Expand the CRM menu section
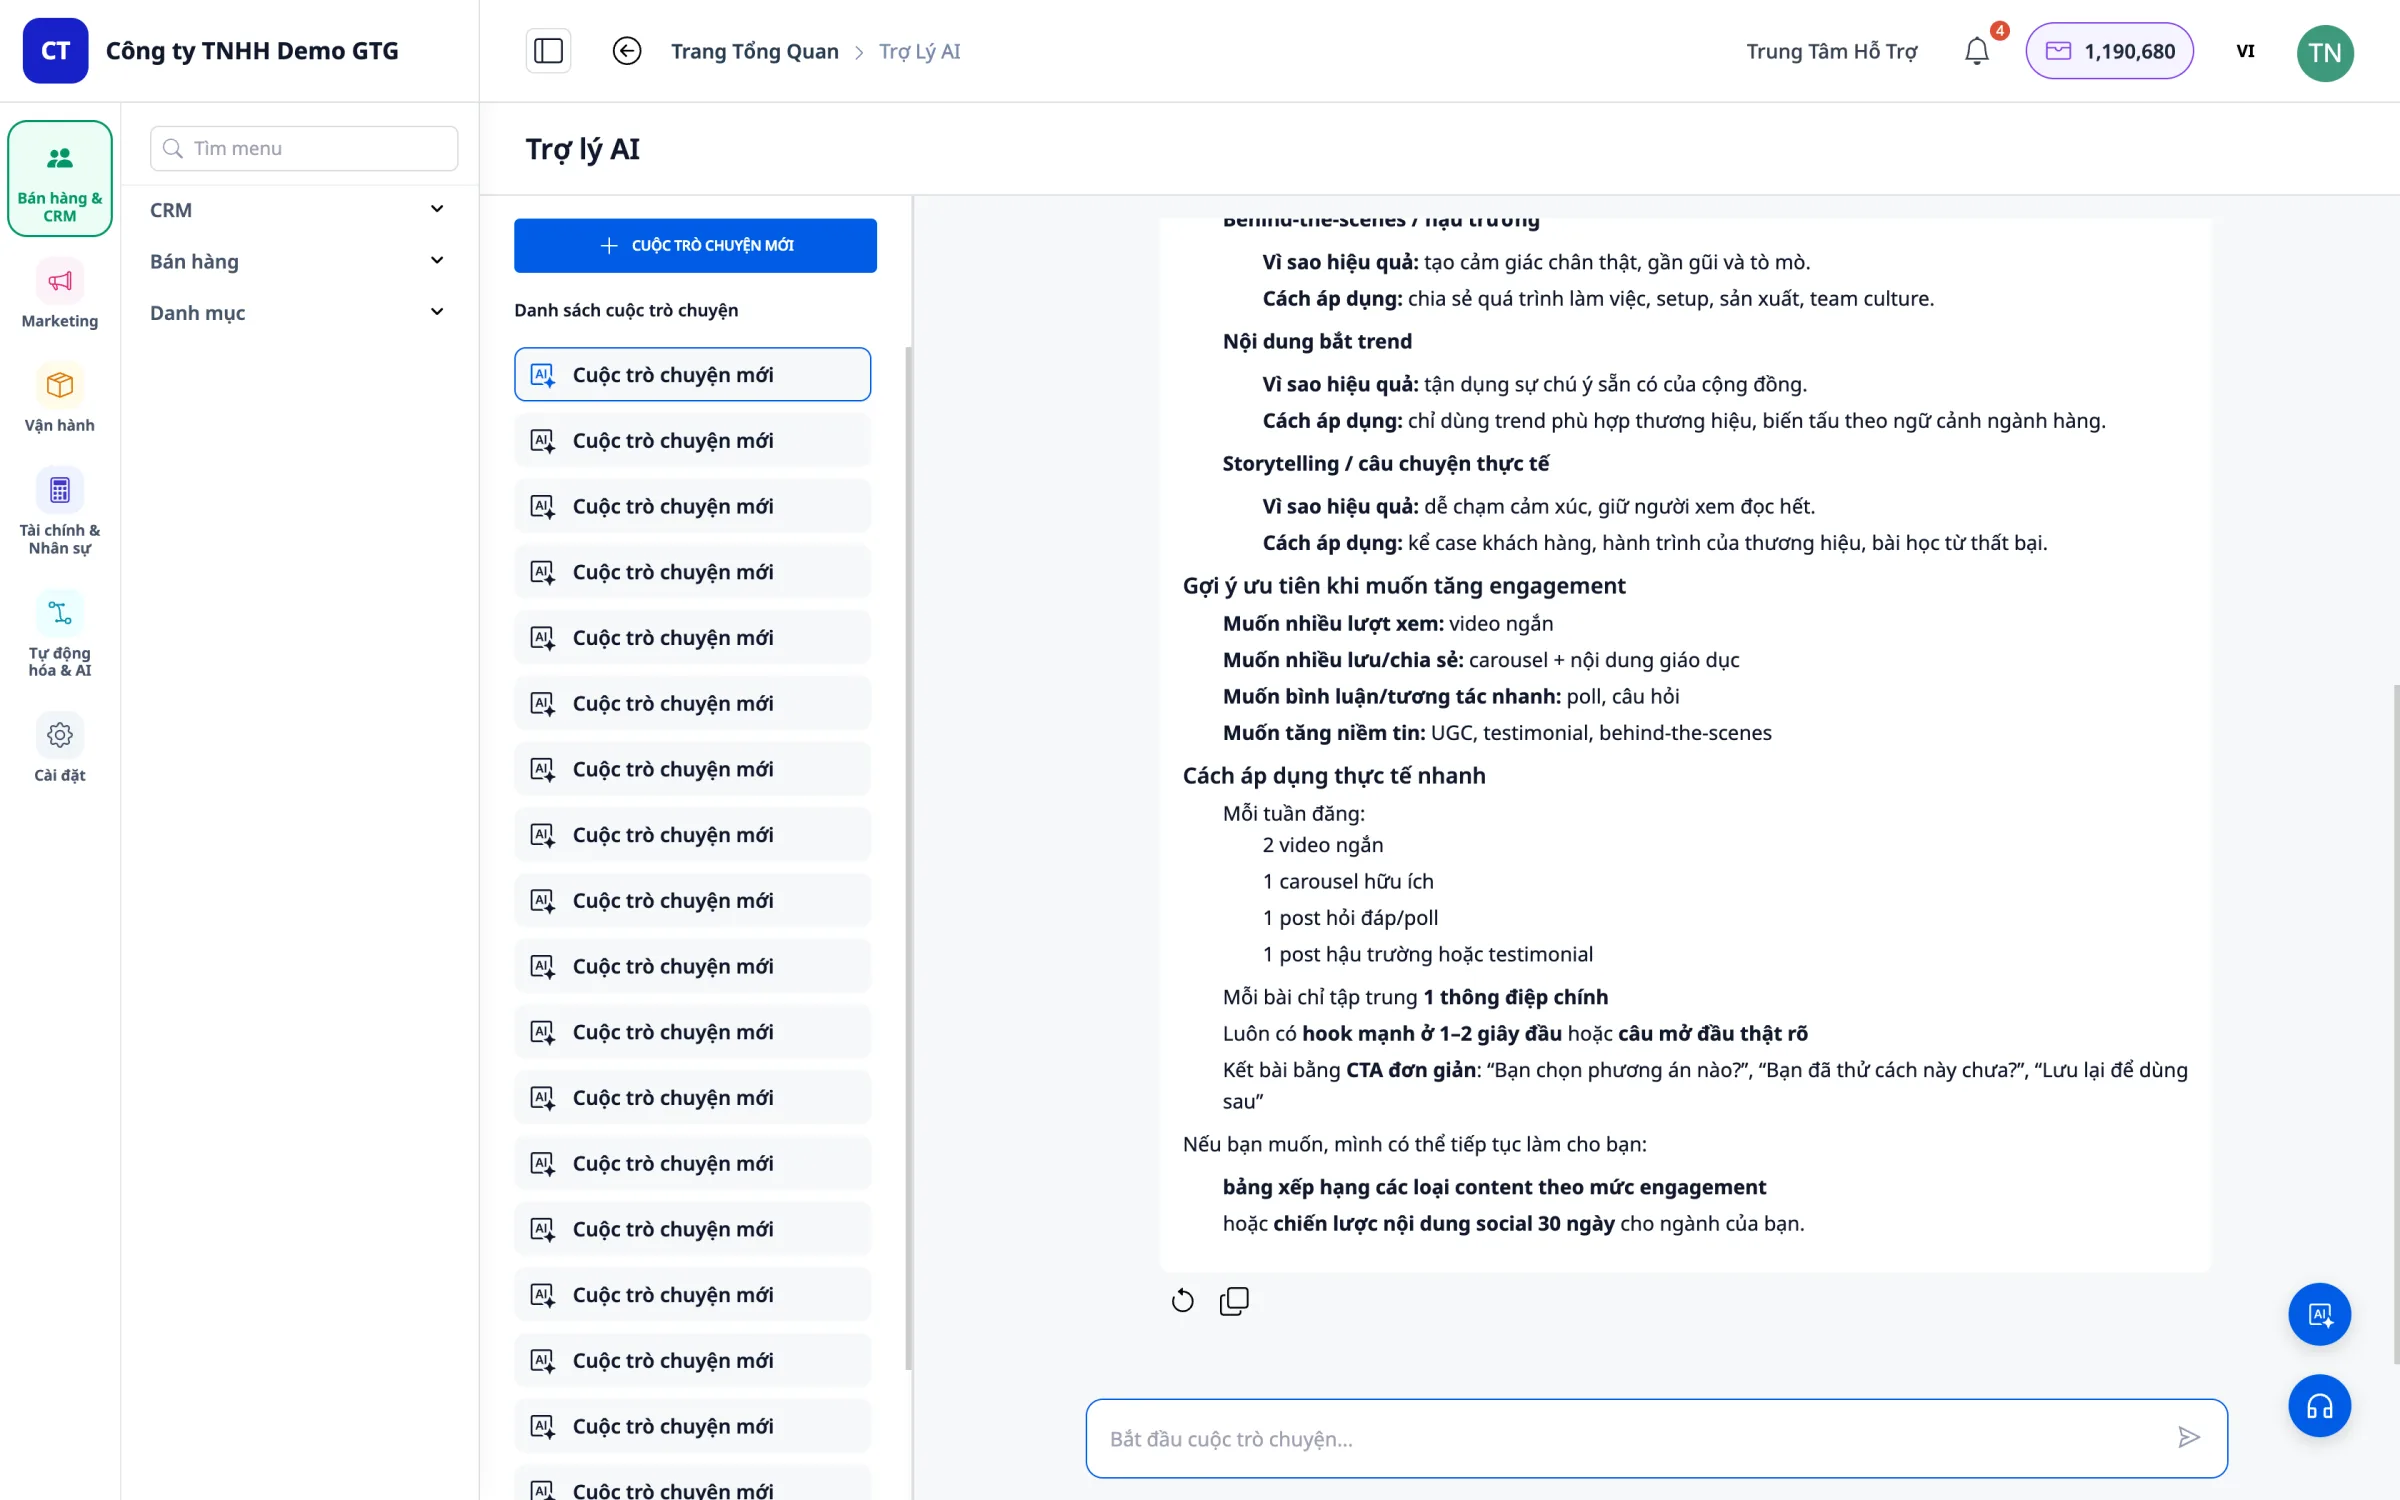Viewport: 2400px width, 1500px height. click(x=298, y=210)
